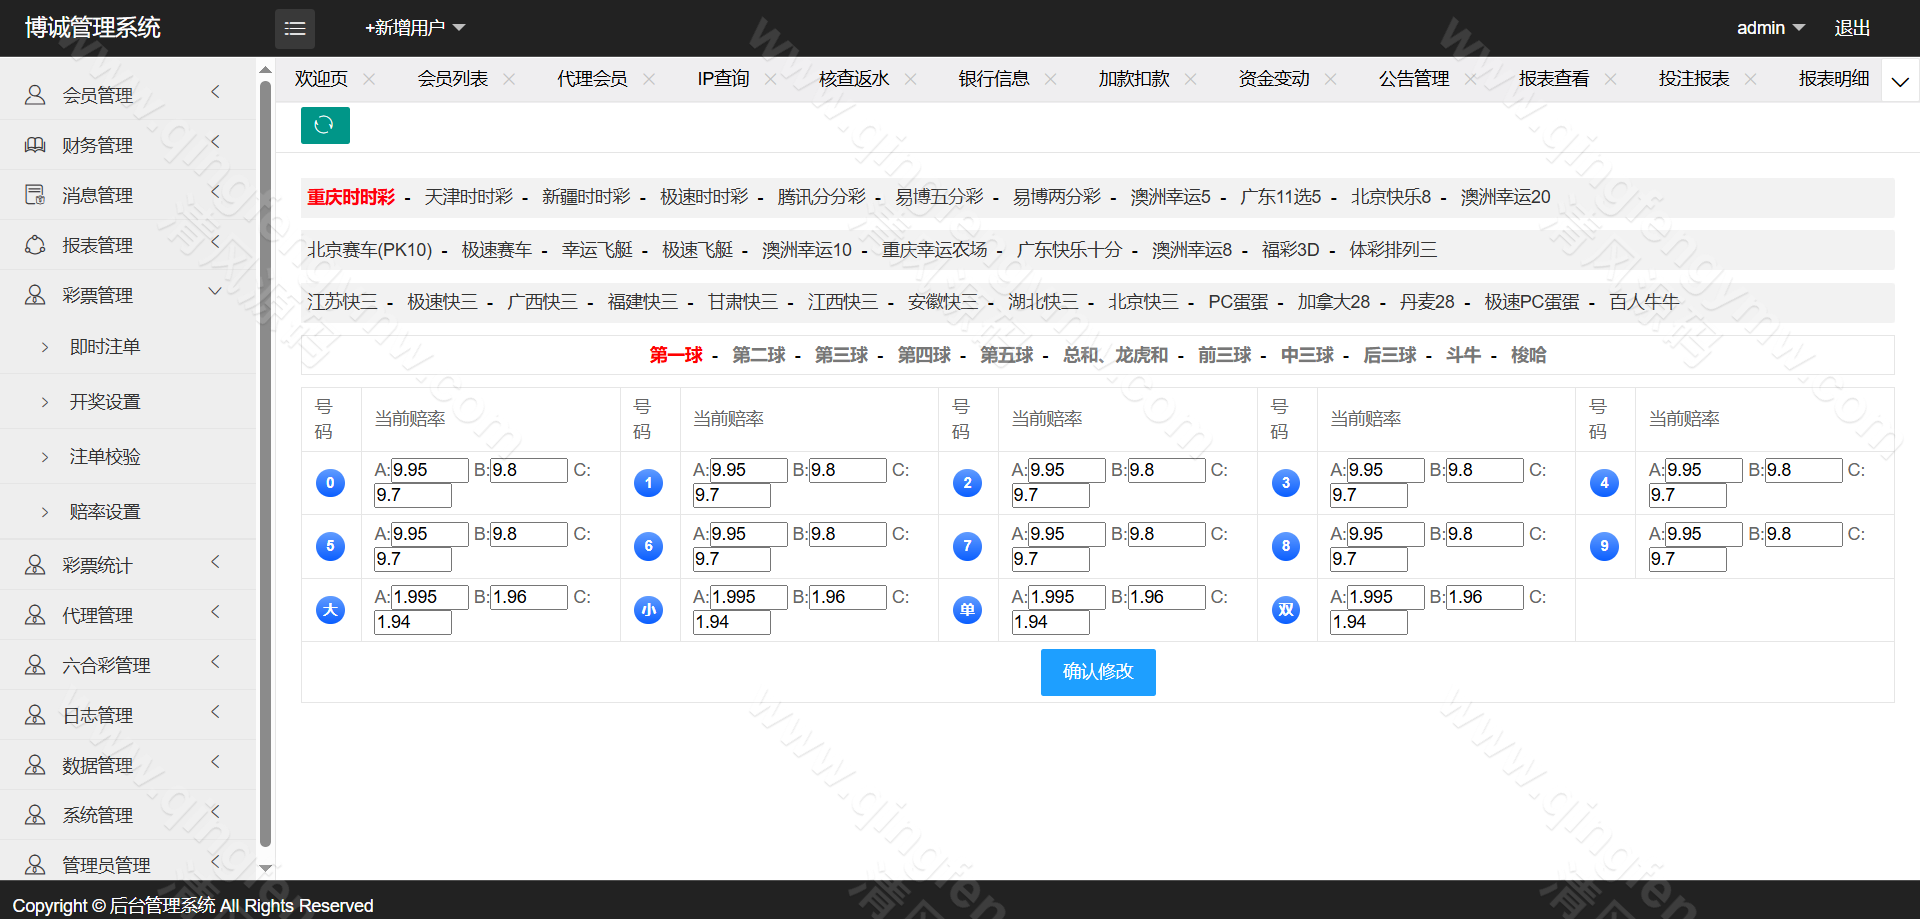This screenshot has width=1920, height=919.
Task: Click the 财务管理 book icon in sidebar
Action: pos(35,145)
